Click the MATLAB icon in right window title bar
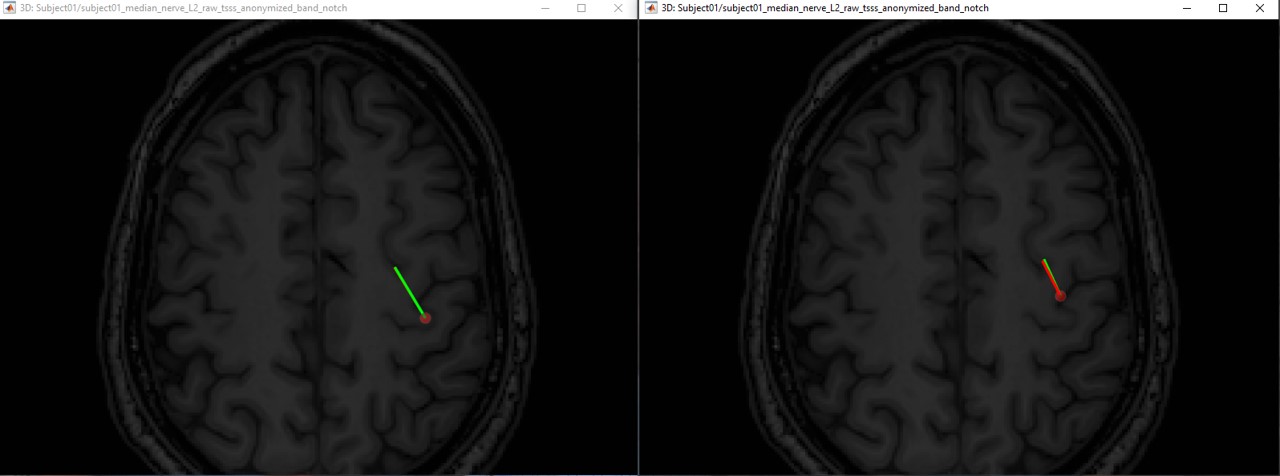1280x476 pixels. [651, 8]
